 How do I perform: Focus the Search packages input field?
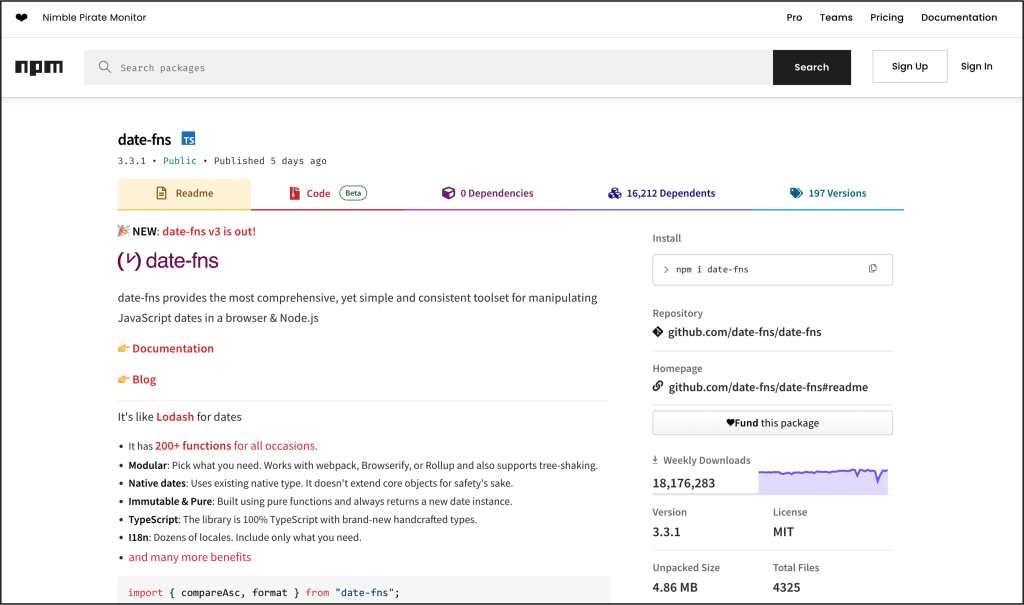tap(428, 67)
